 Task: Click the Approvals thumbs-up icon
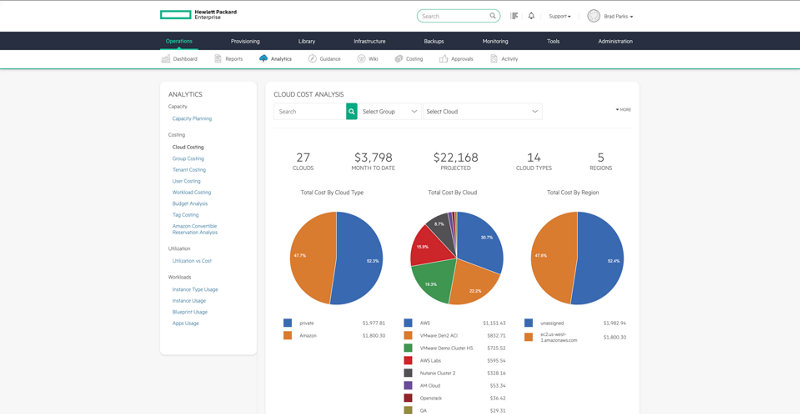click(445, 59)
